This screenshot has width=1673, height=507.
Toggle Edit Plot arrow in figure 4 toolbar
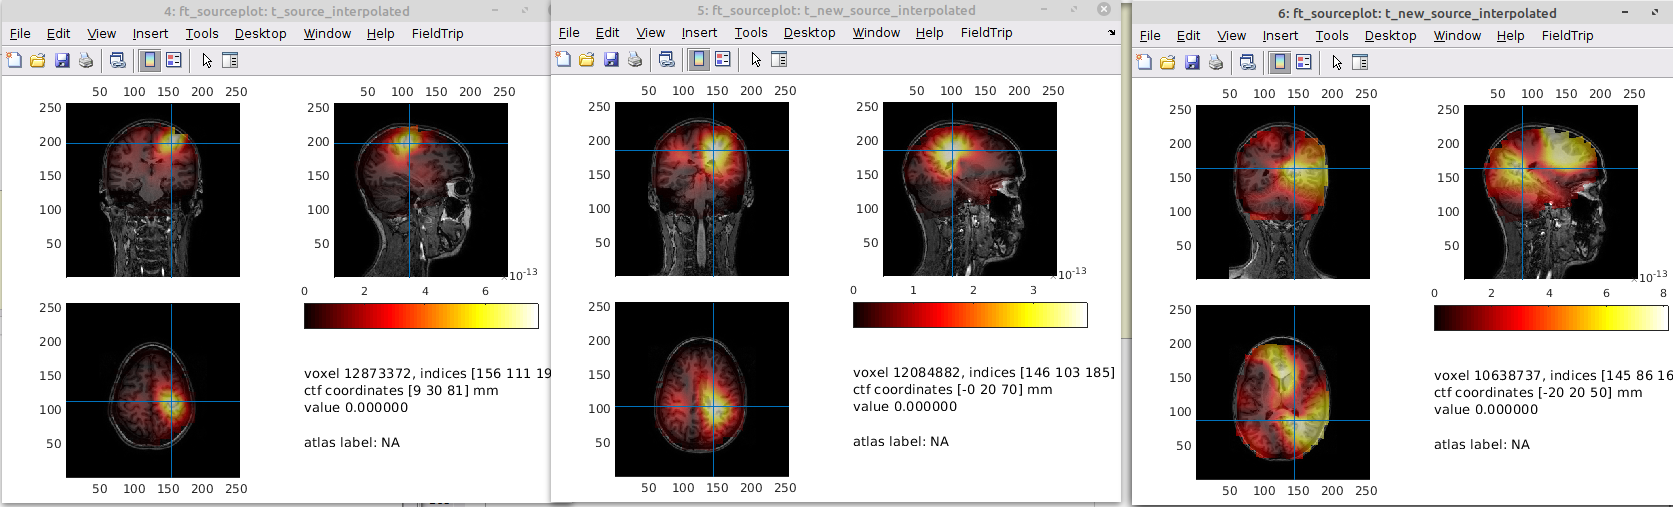coord(207,61)
